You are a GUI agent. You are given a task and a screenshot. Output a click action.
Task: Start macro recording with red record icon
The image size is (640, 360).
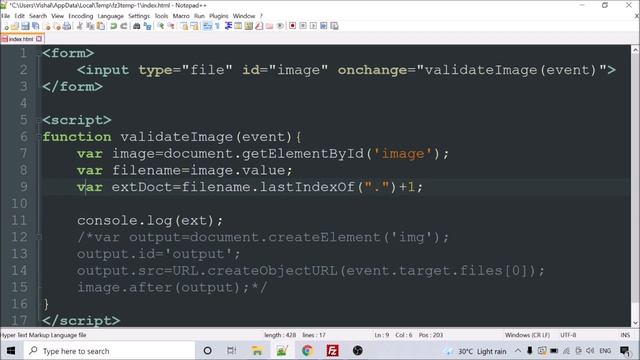293,26
